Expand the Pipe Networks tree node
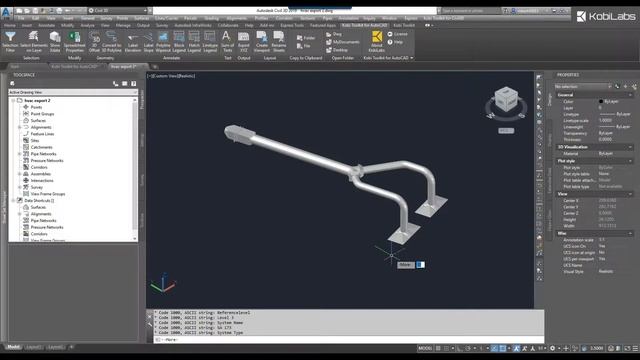Image resolution: width=640 pixels, height=360 pixels. [20, 154]
